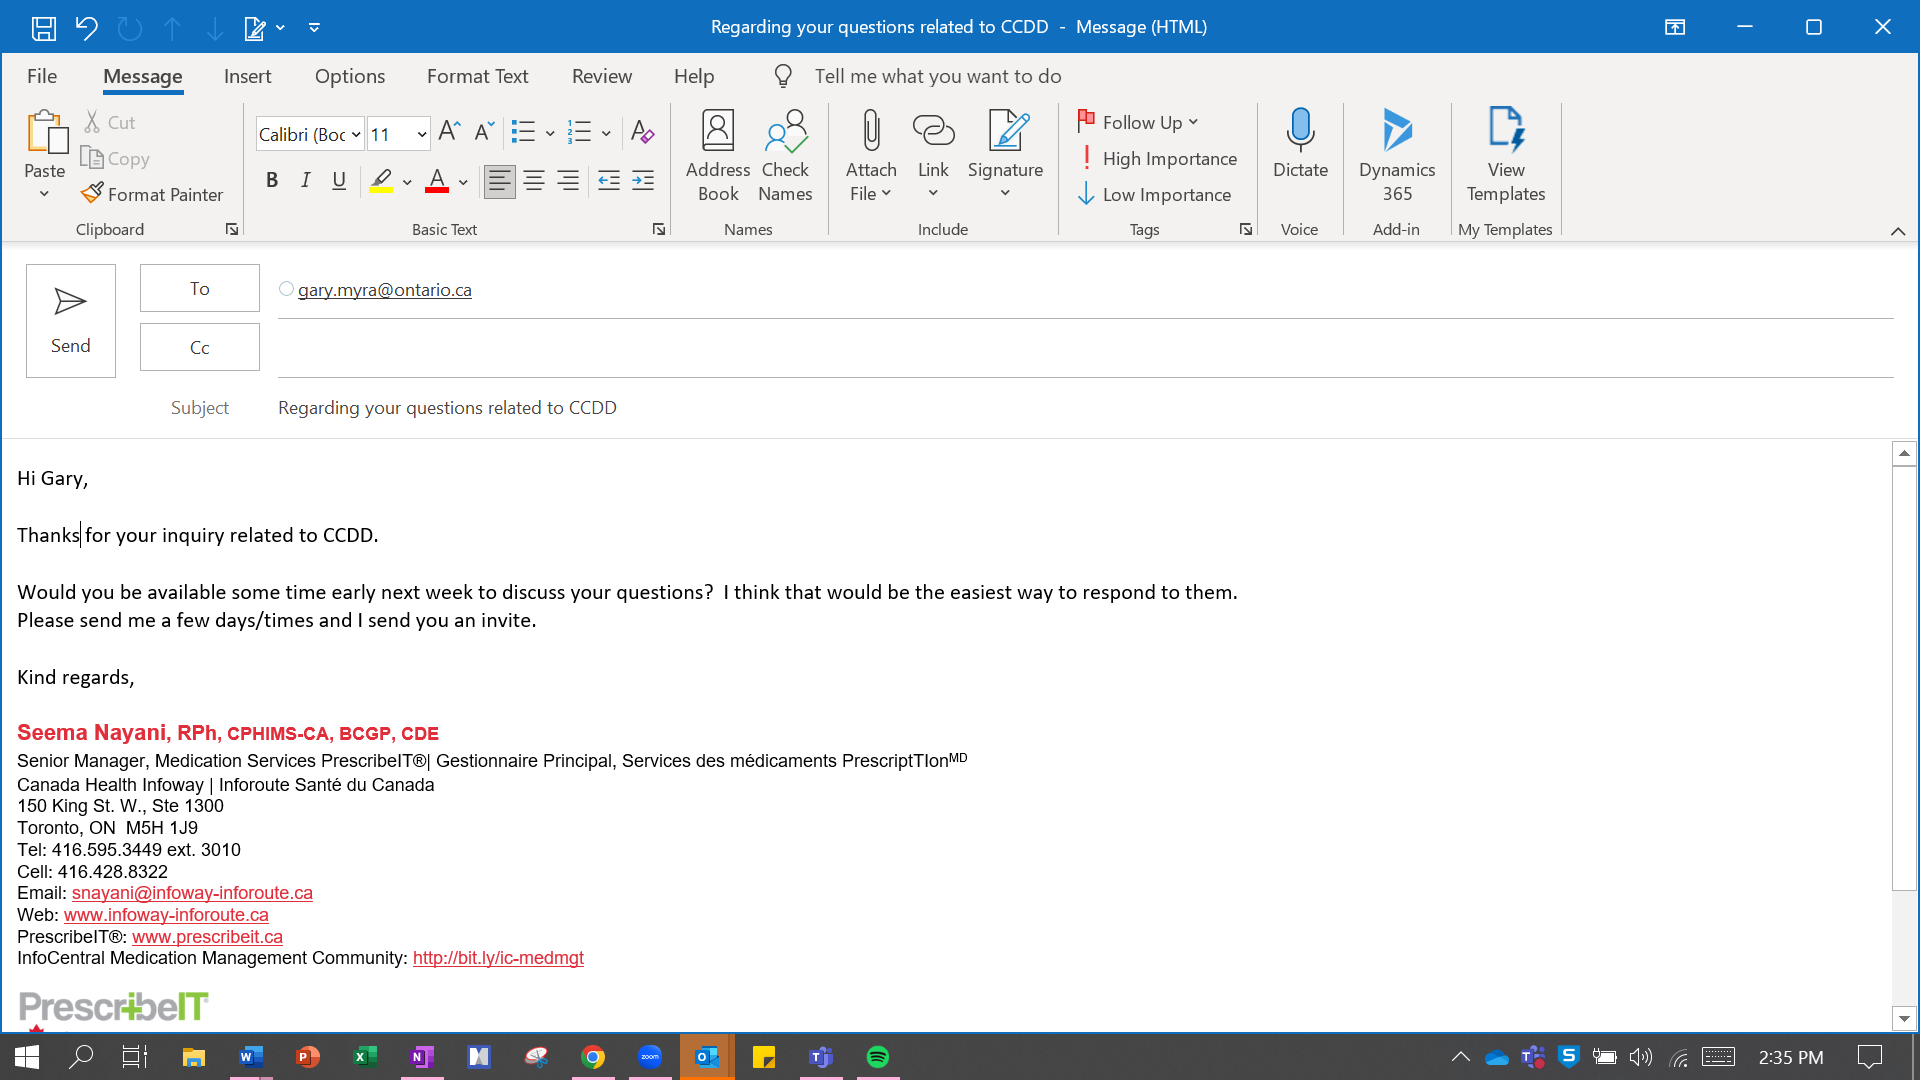Open Dynamics 365 add-in
Screen dimensions: 1920x1080
coord(1397,156)
